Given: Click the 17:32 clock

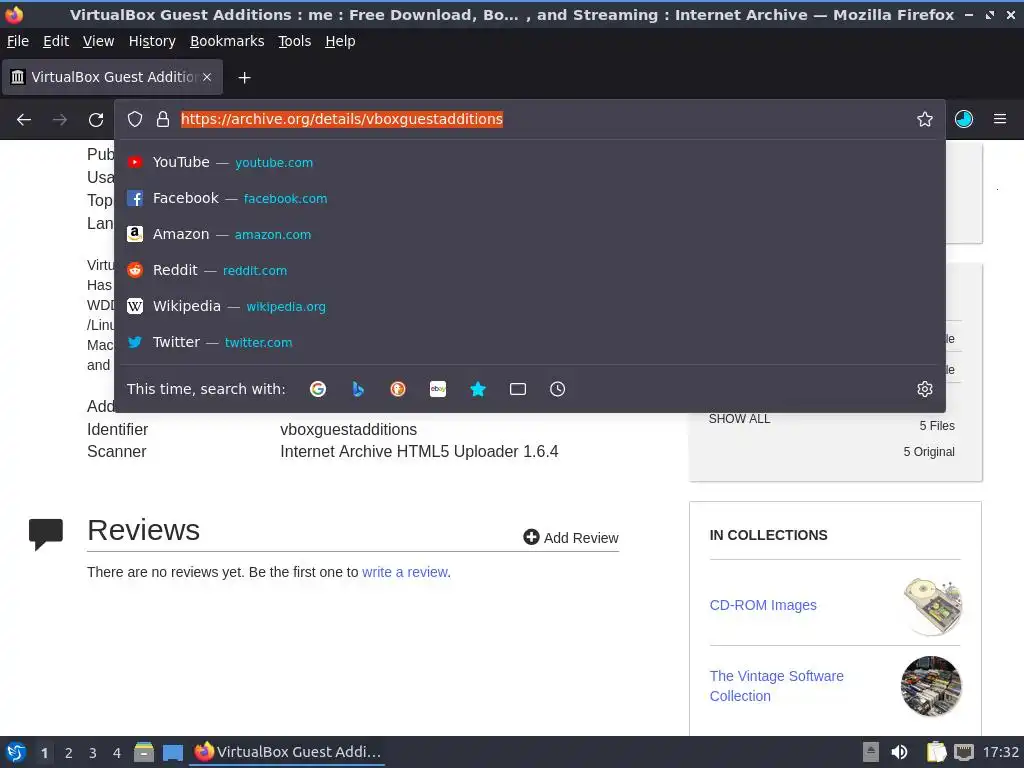Looking at the screenshot, I should [x=1000, y=752].
